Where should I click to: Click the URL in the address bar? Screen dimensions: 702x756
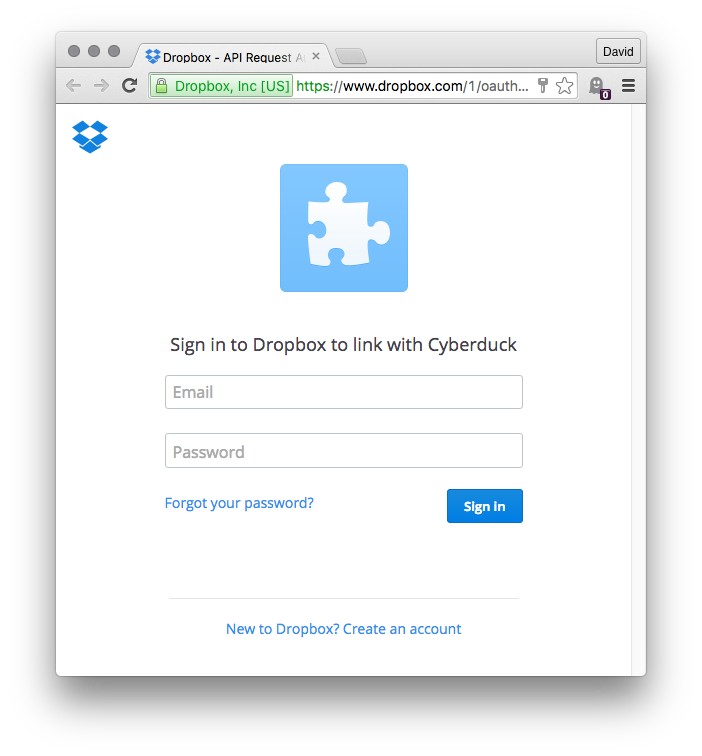(x=412, y=86)
